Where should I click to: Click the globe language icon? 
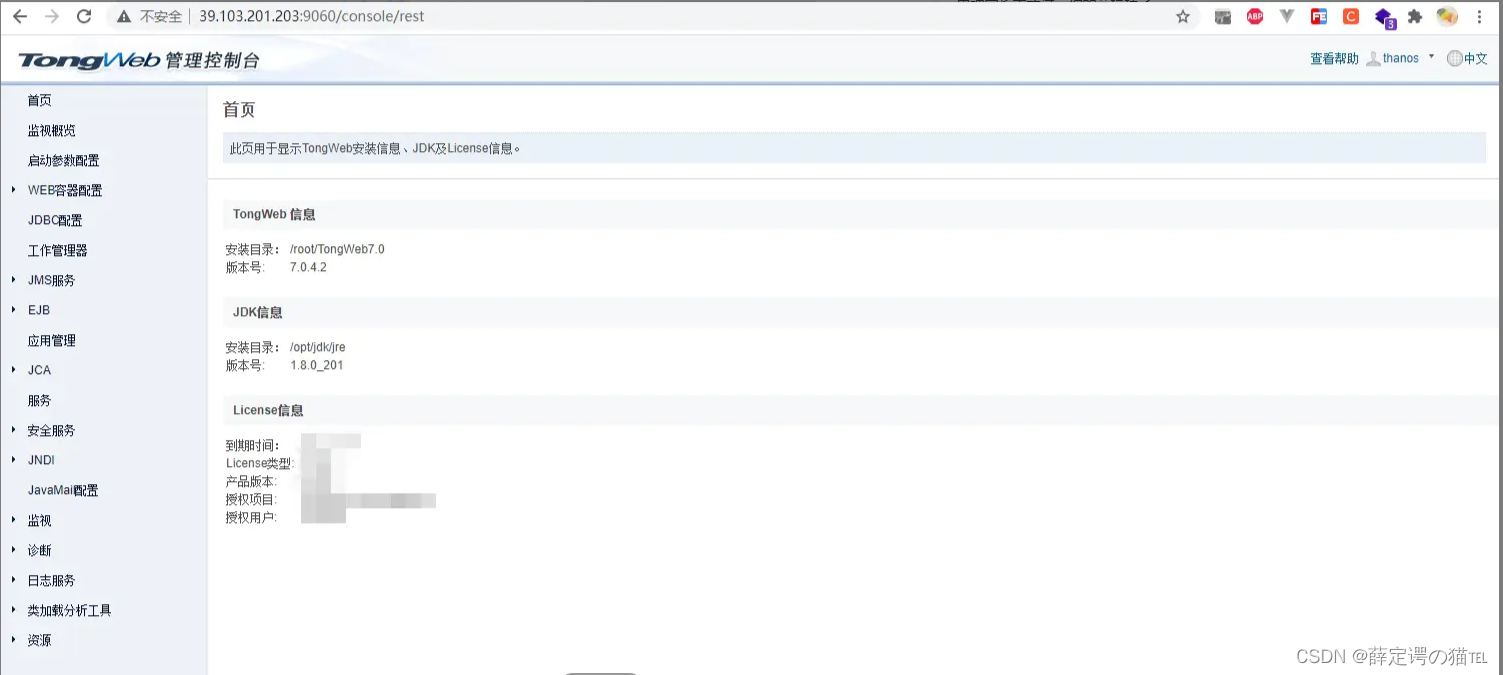coord(1454,59)
